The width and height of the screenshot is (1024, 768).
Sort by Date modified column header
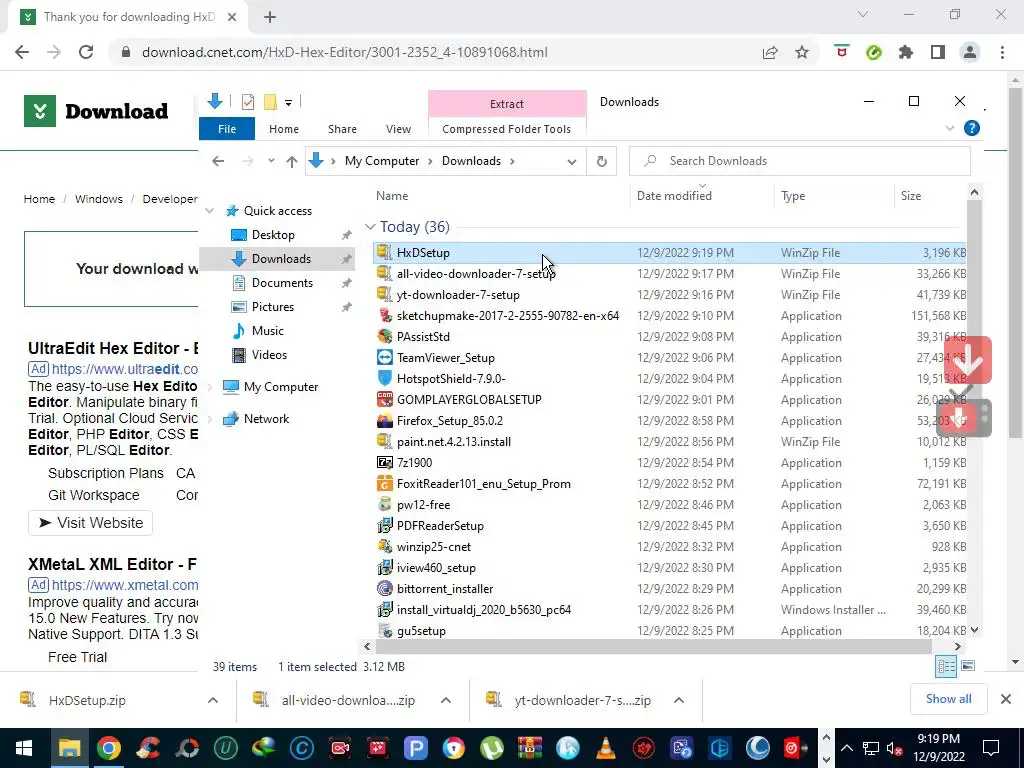pos(674,196)
